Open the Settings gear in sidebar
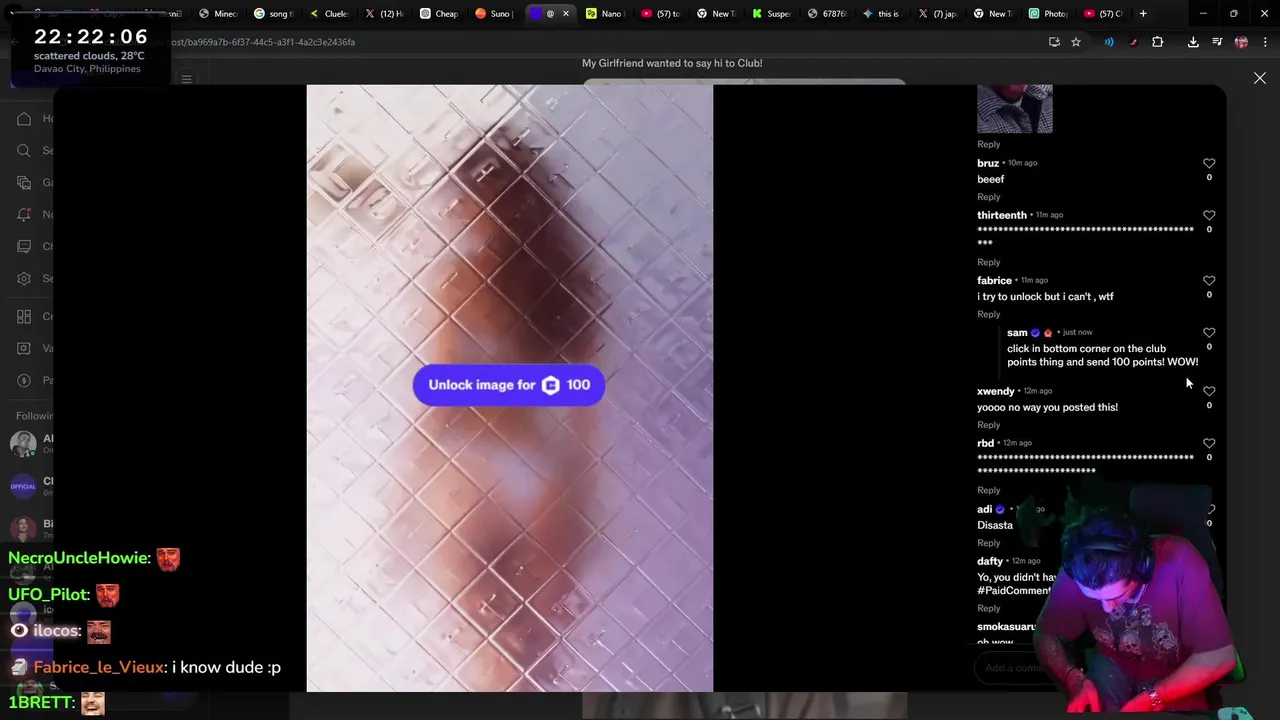 (24, 279)
